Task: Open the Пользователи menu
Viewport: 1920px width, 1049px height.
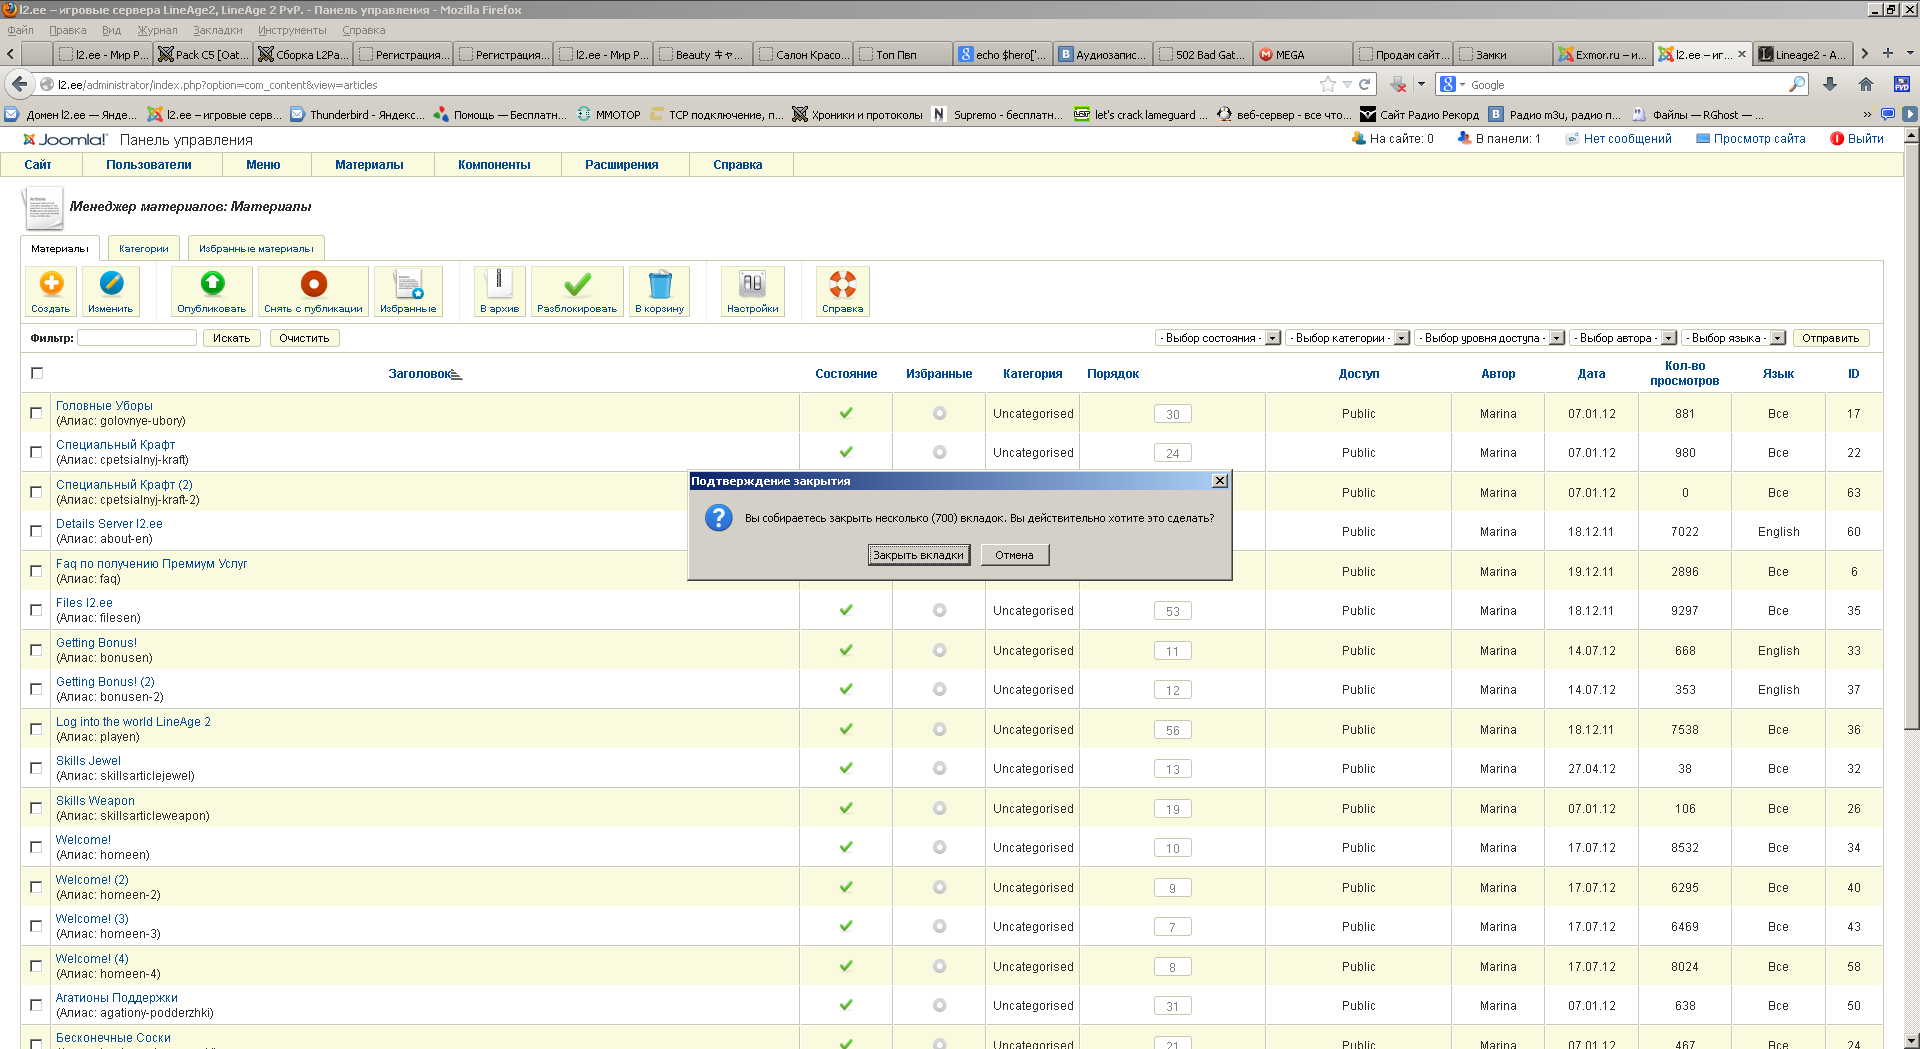Action: point(149,165)
